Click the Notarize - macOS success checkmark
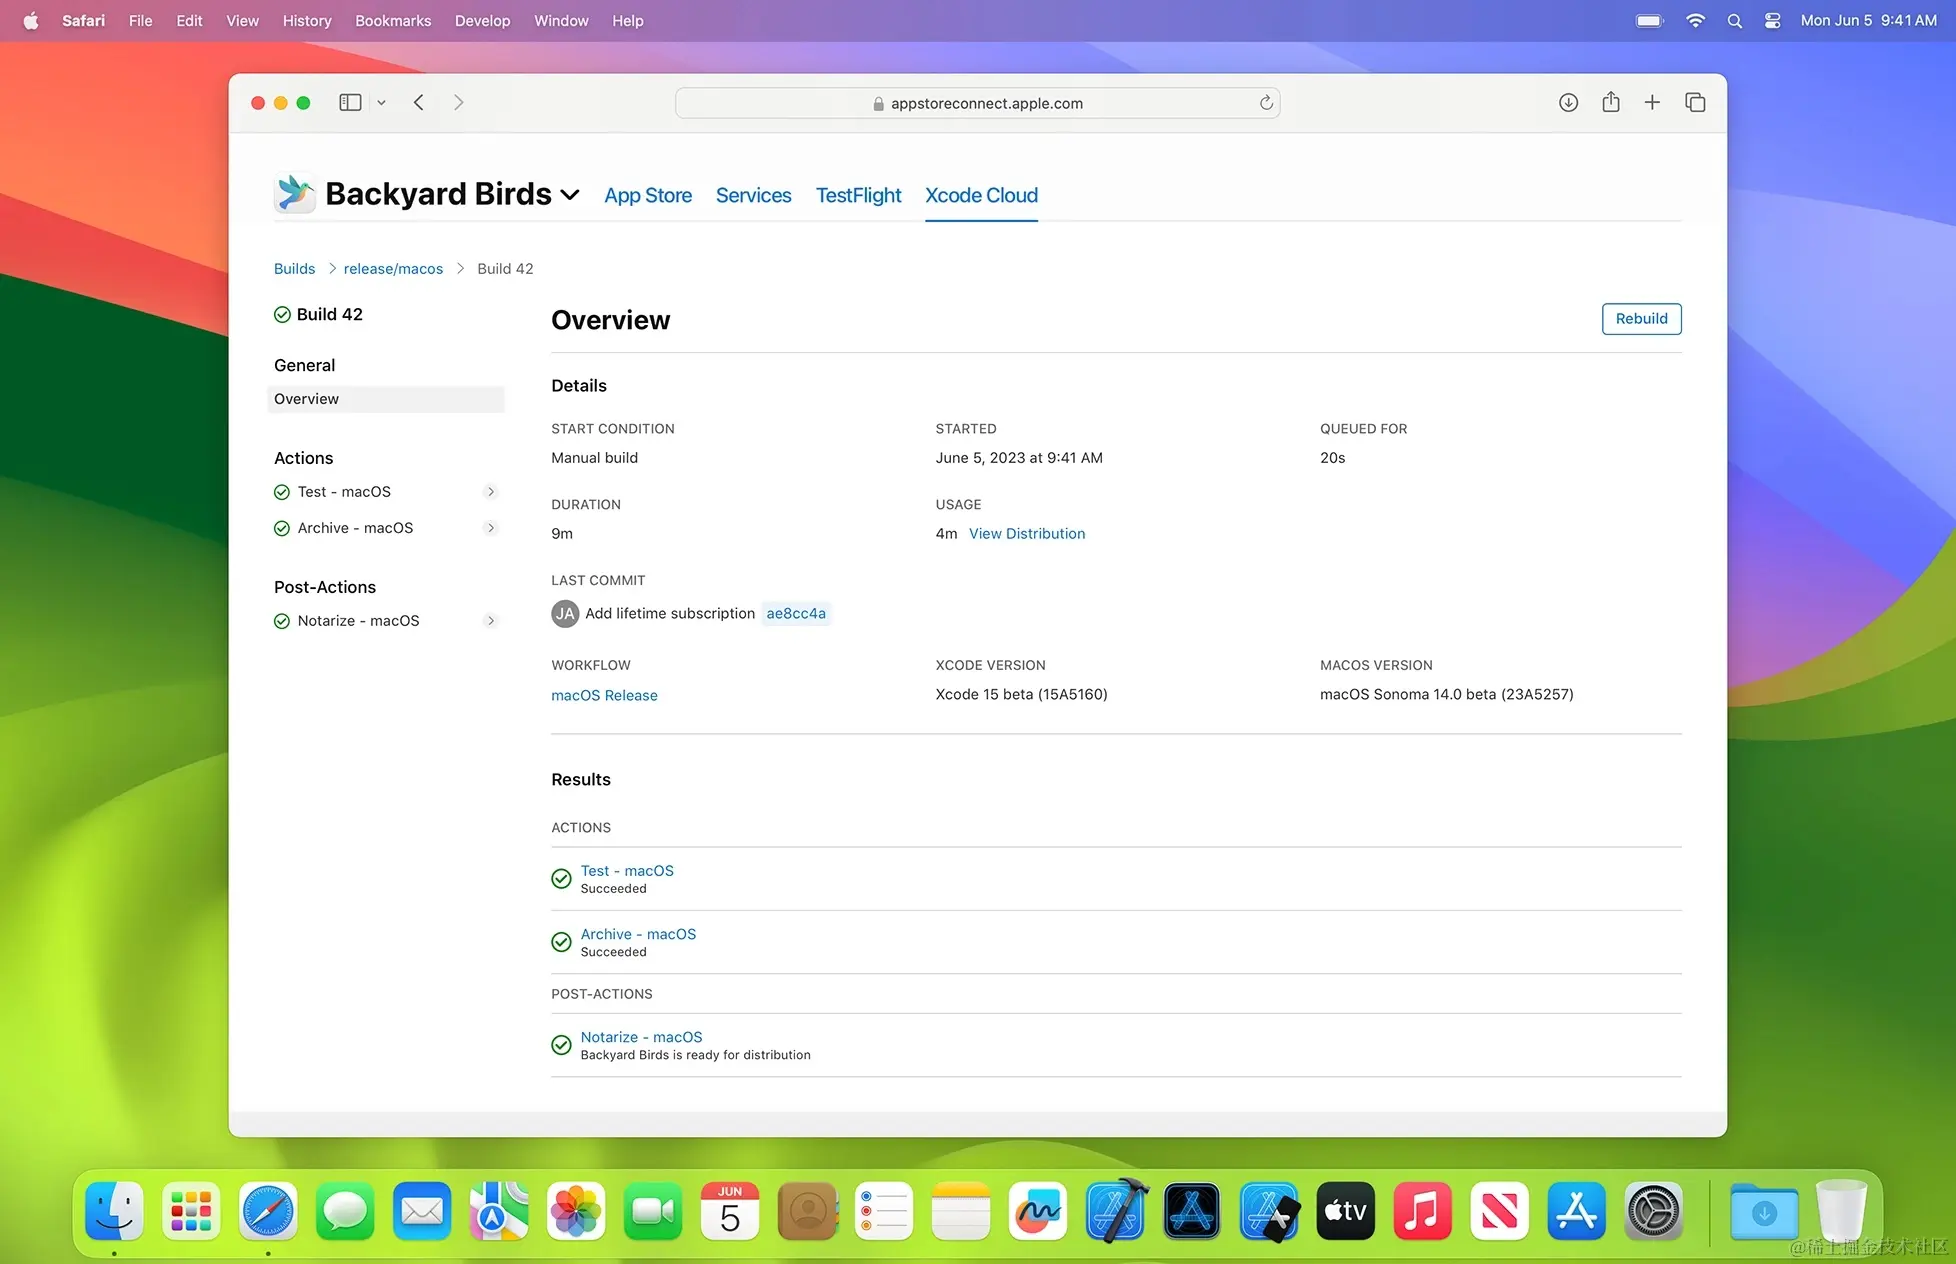Screen dimensions: 1956x1264 coord(561,1044)
